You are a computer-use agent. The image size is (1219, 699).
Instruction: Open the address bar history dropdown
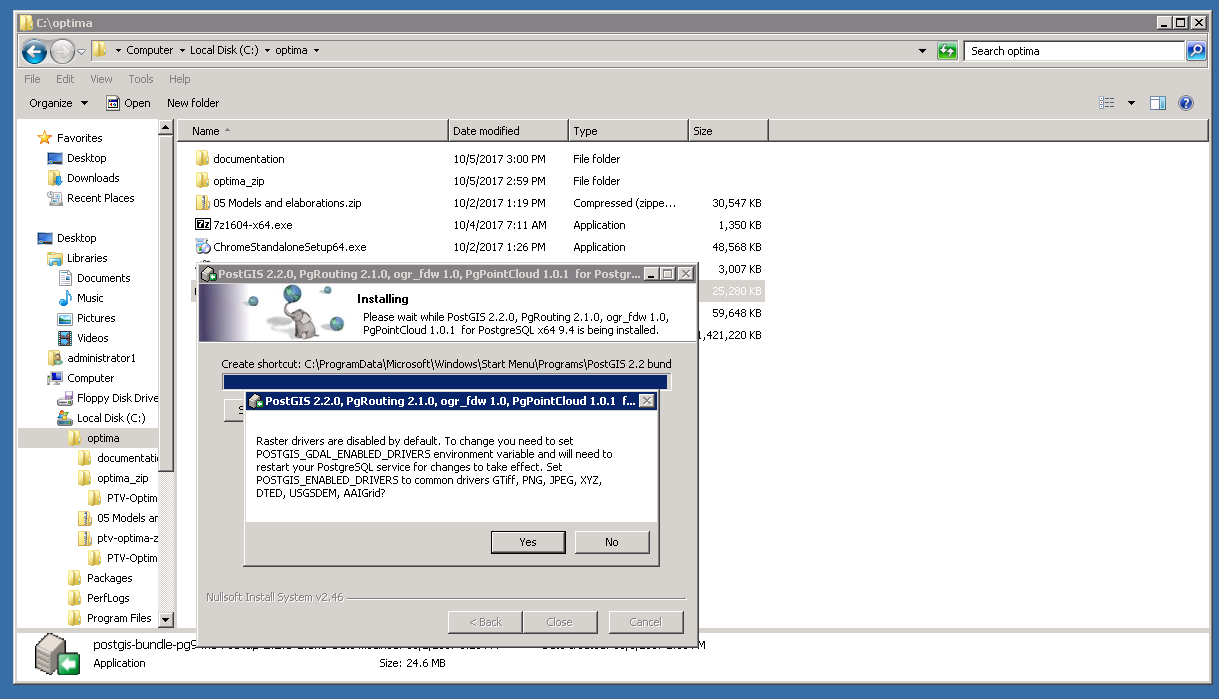[x=921, y=51]
